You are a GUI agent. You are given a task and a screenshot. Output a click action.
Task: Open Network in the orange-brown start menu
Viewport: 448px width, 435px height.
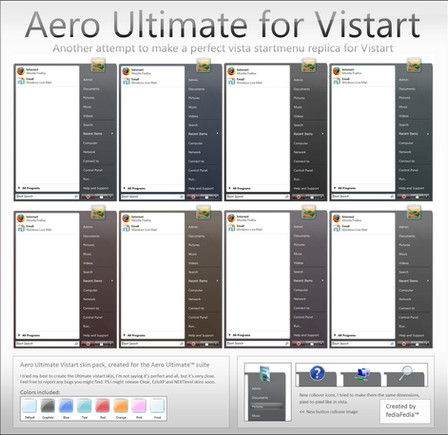pos(194,299)
